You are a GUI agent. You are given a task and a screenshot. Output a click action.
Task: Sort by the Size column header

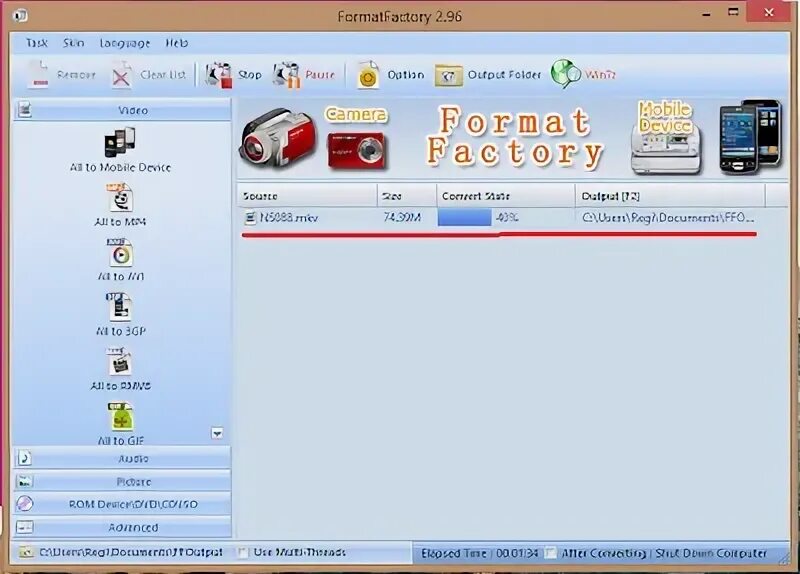click(407, 196)
